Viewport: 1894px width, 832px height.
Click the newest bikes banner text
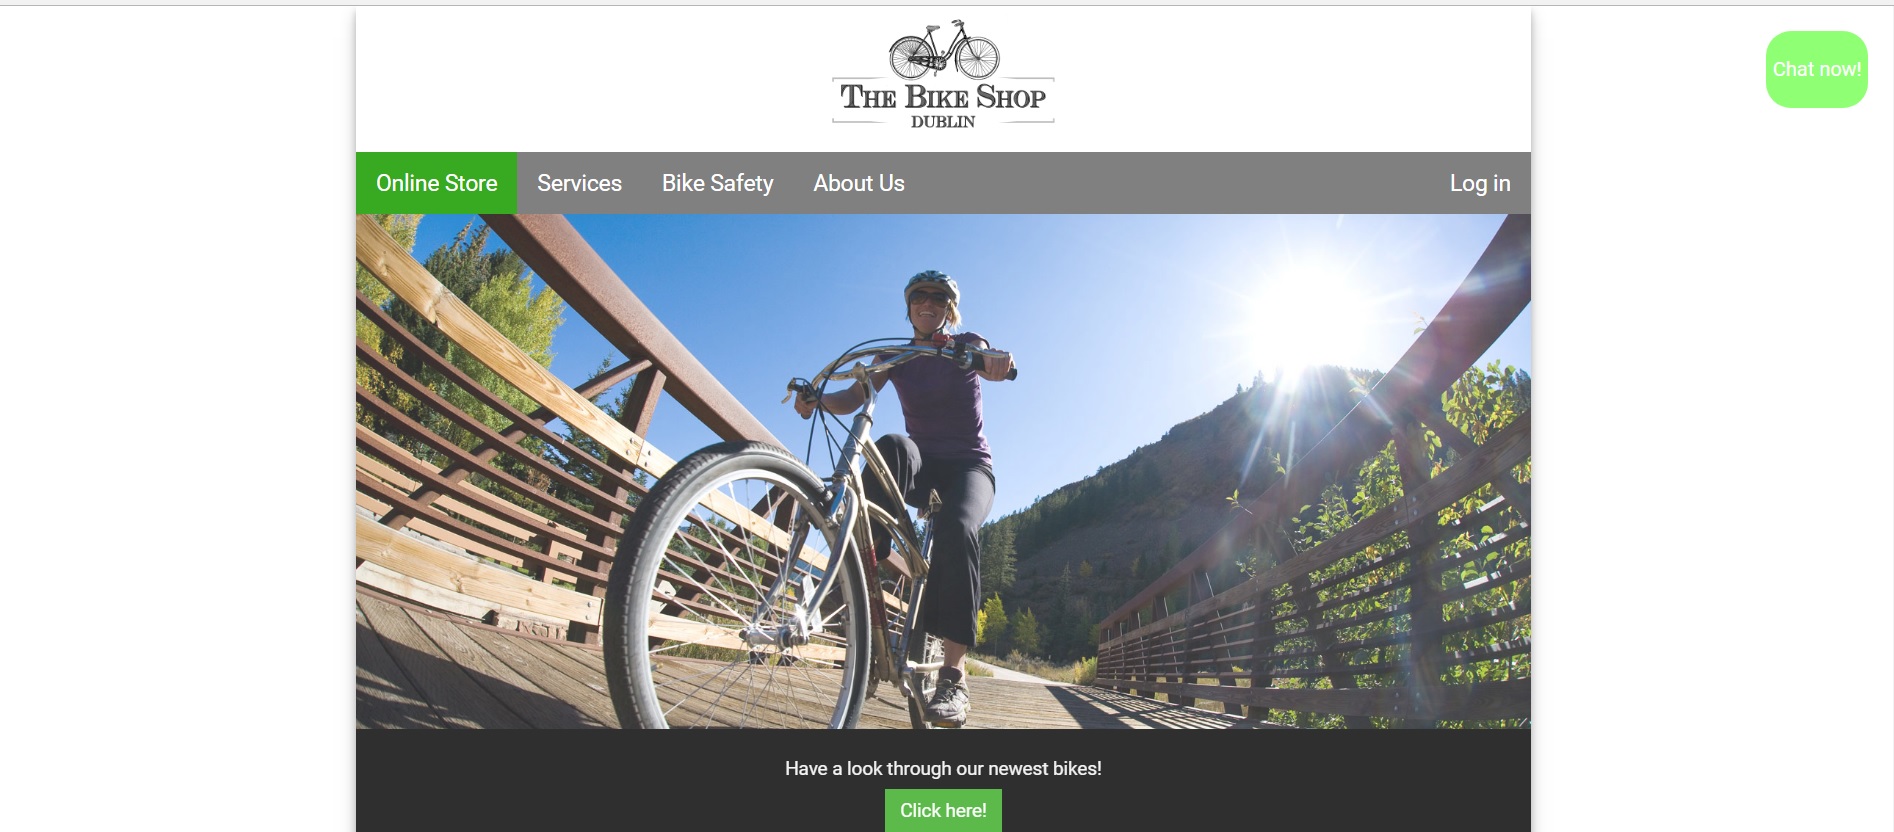coord(943,768)
